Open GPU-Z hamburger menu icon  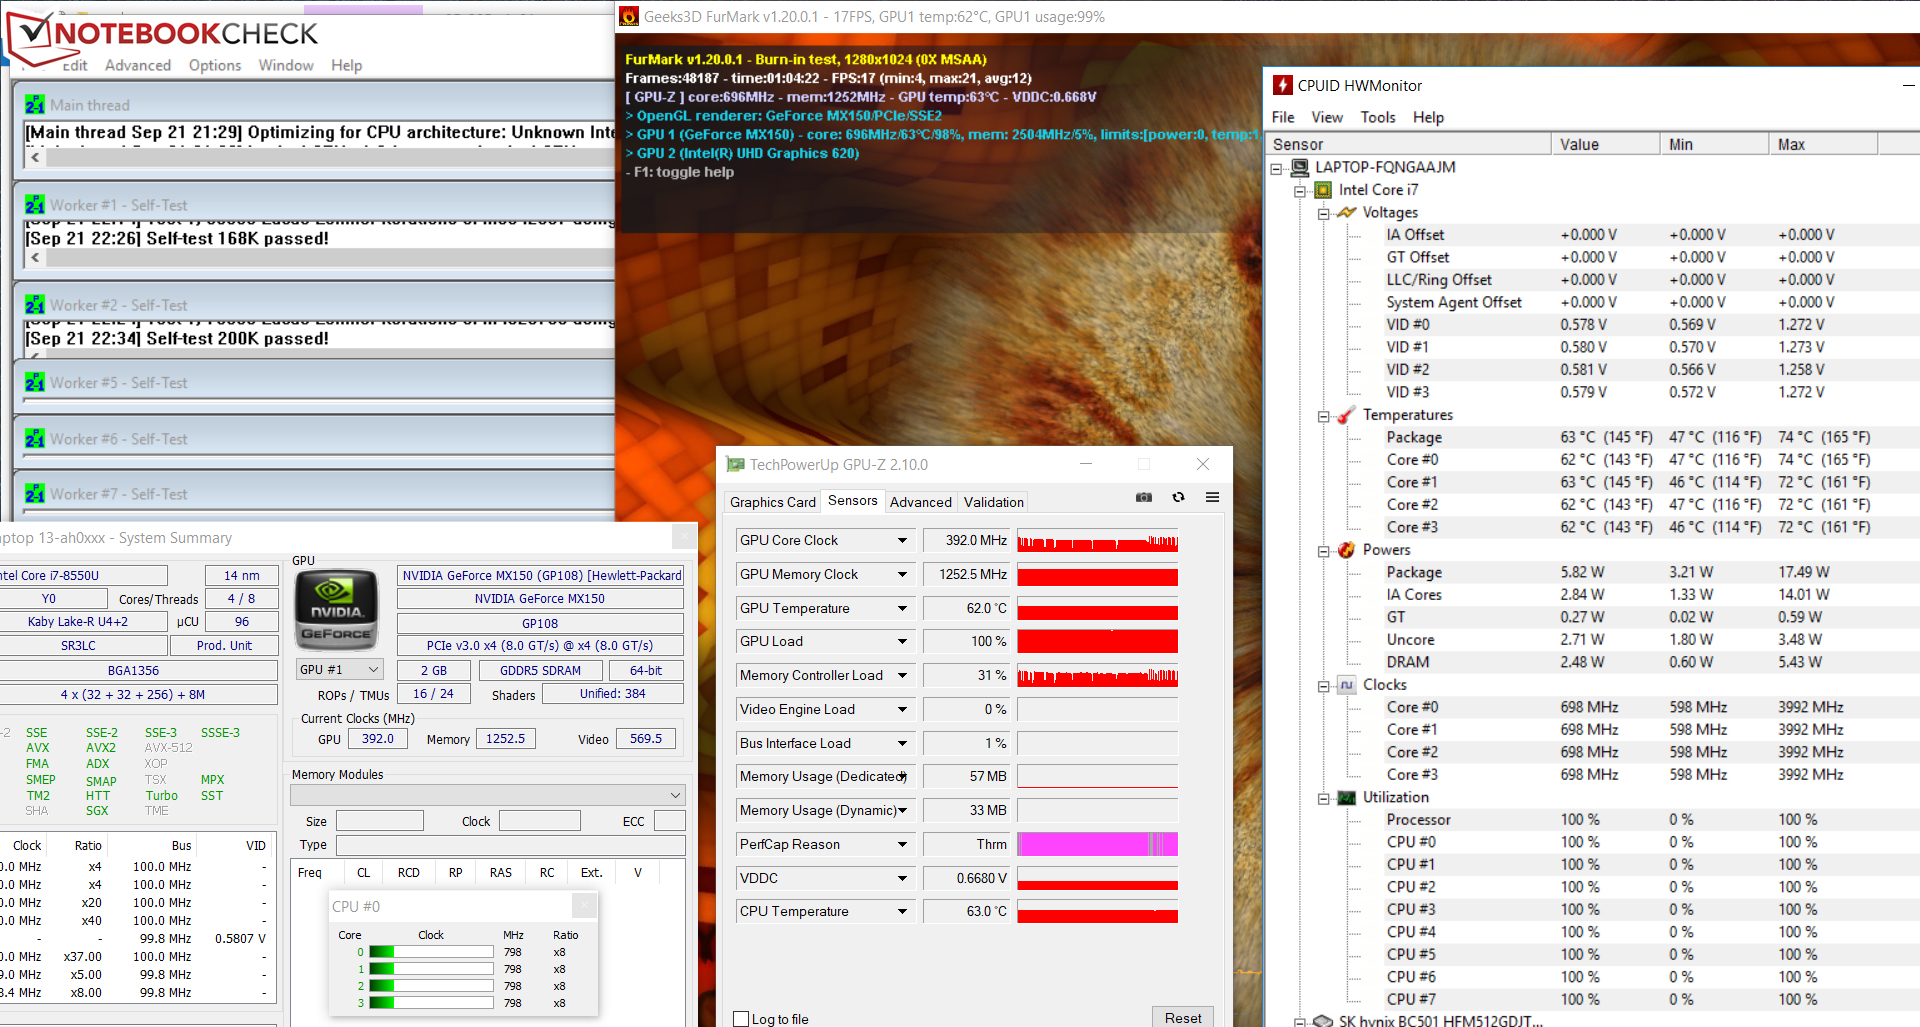1212,497
